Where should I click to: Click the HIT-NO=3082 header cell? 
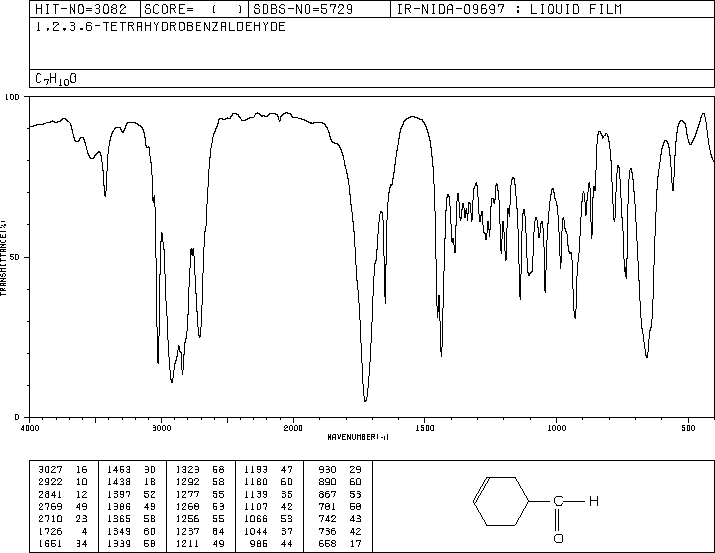tap(85, 9)
